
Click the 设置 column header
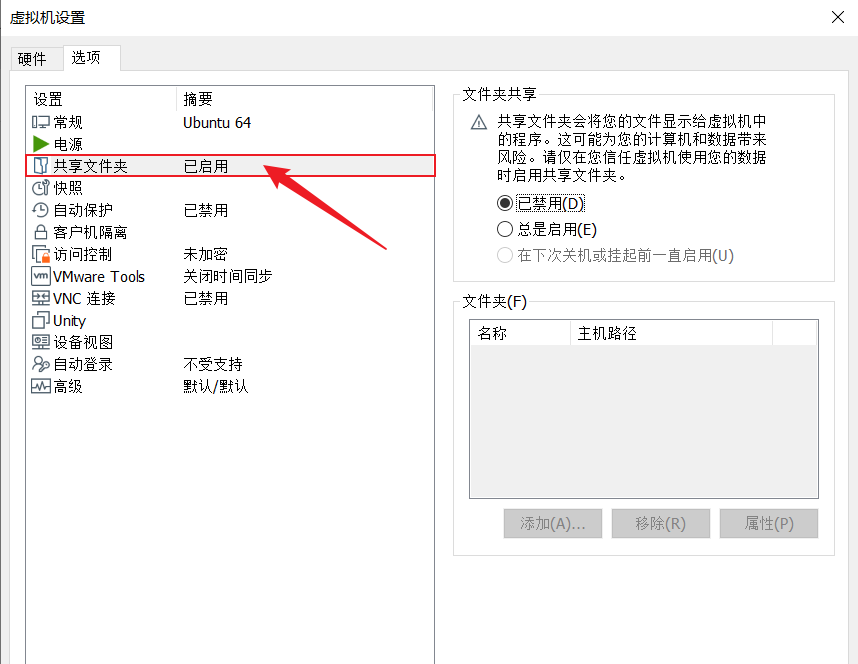point(102,99)
